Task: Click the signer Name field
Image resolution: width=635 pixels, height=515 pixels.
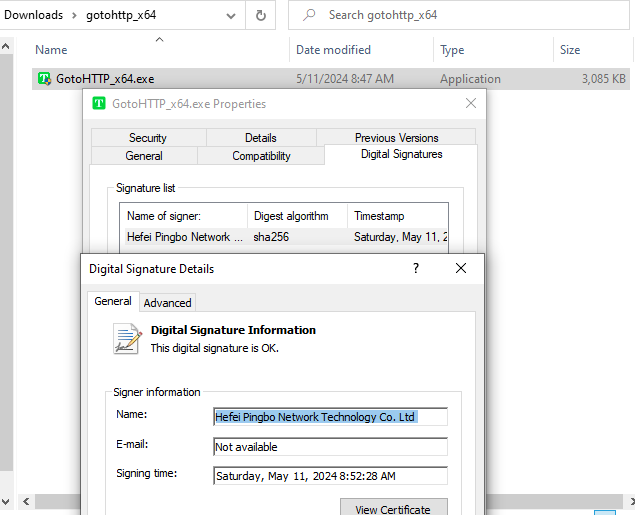Action: click(x=330, y=417)
